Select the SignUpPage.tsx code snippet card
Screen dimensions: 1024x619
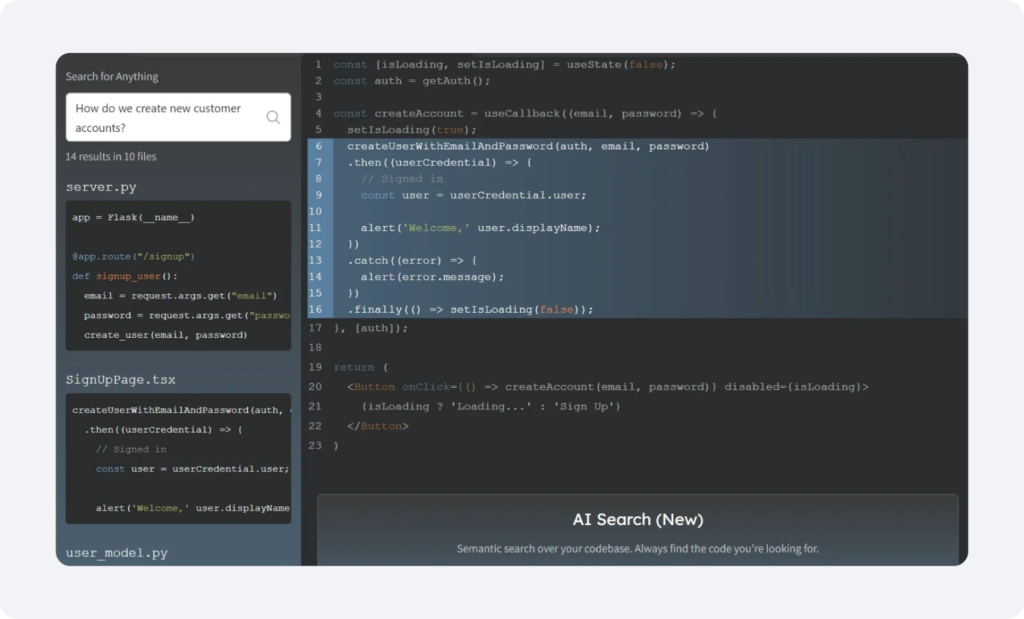coord(178,458)
